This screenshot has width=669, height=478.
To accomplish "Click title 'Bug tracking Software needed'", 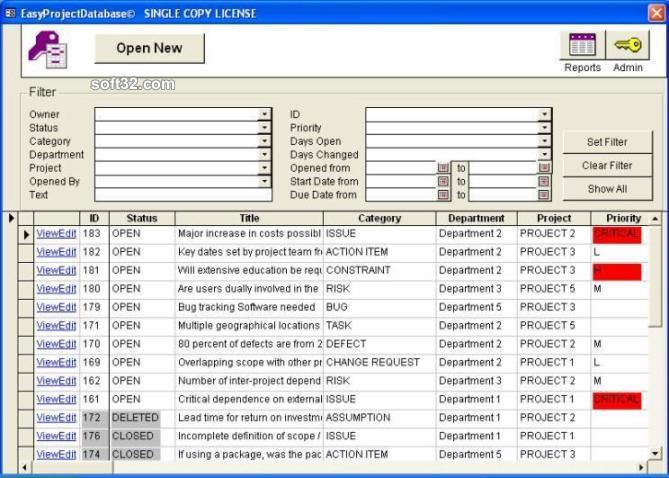I will click(247, 307).
